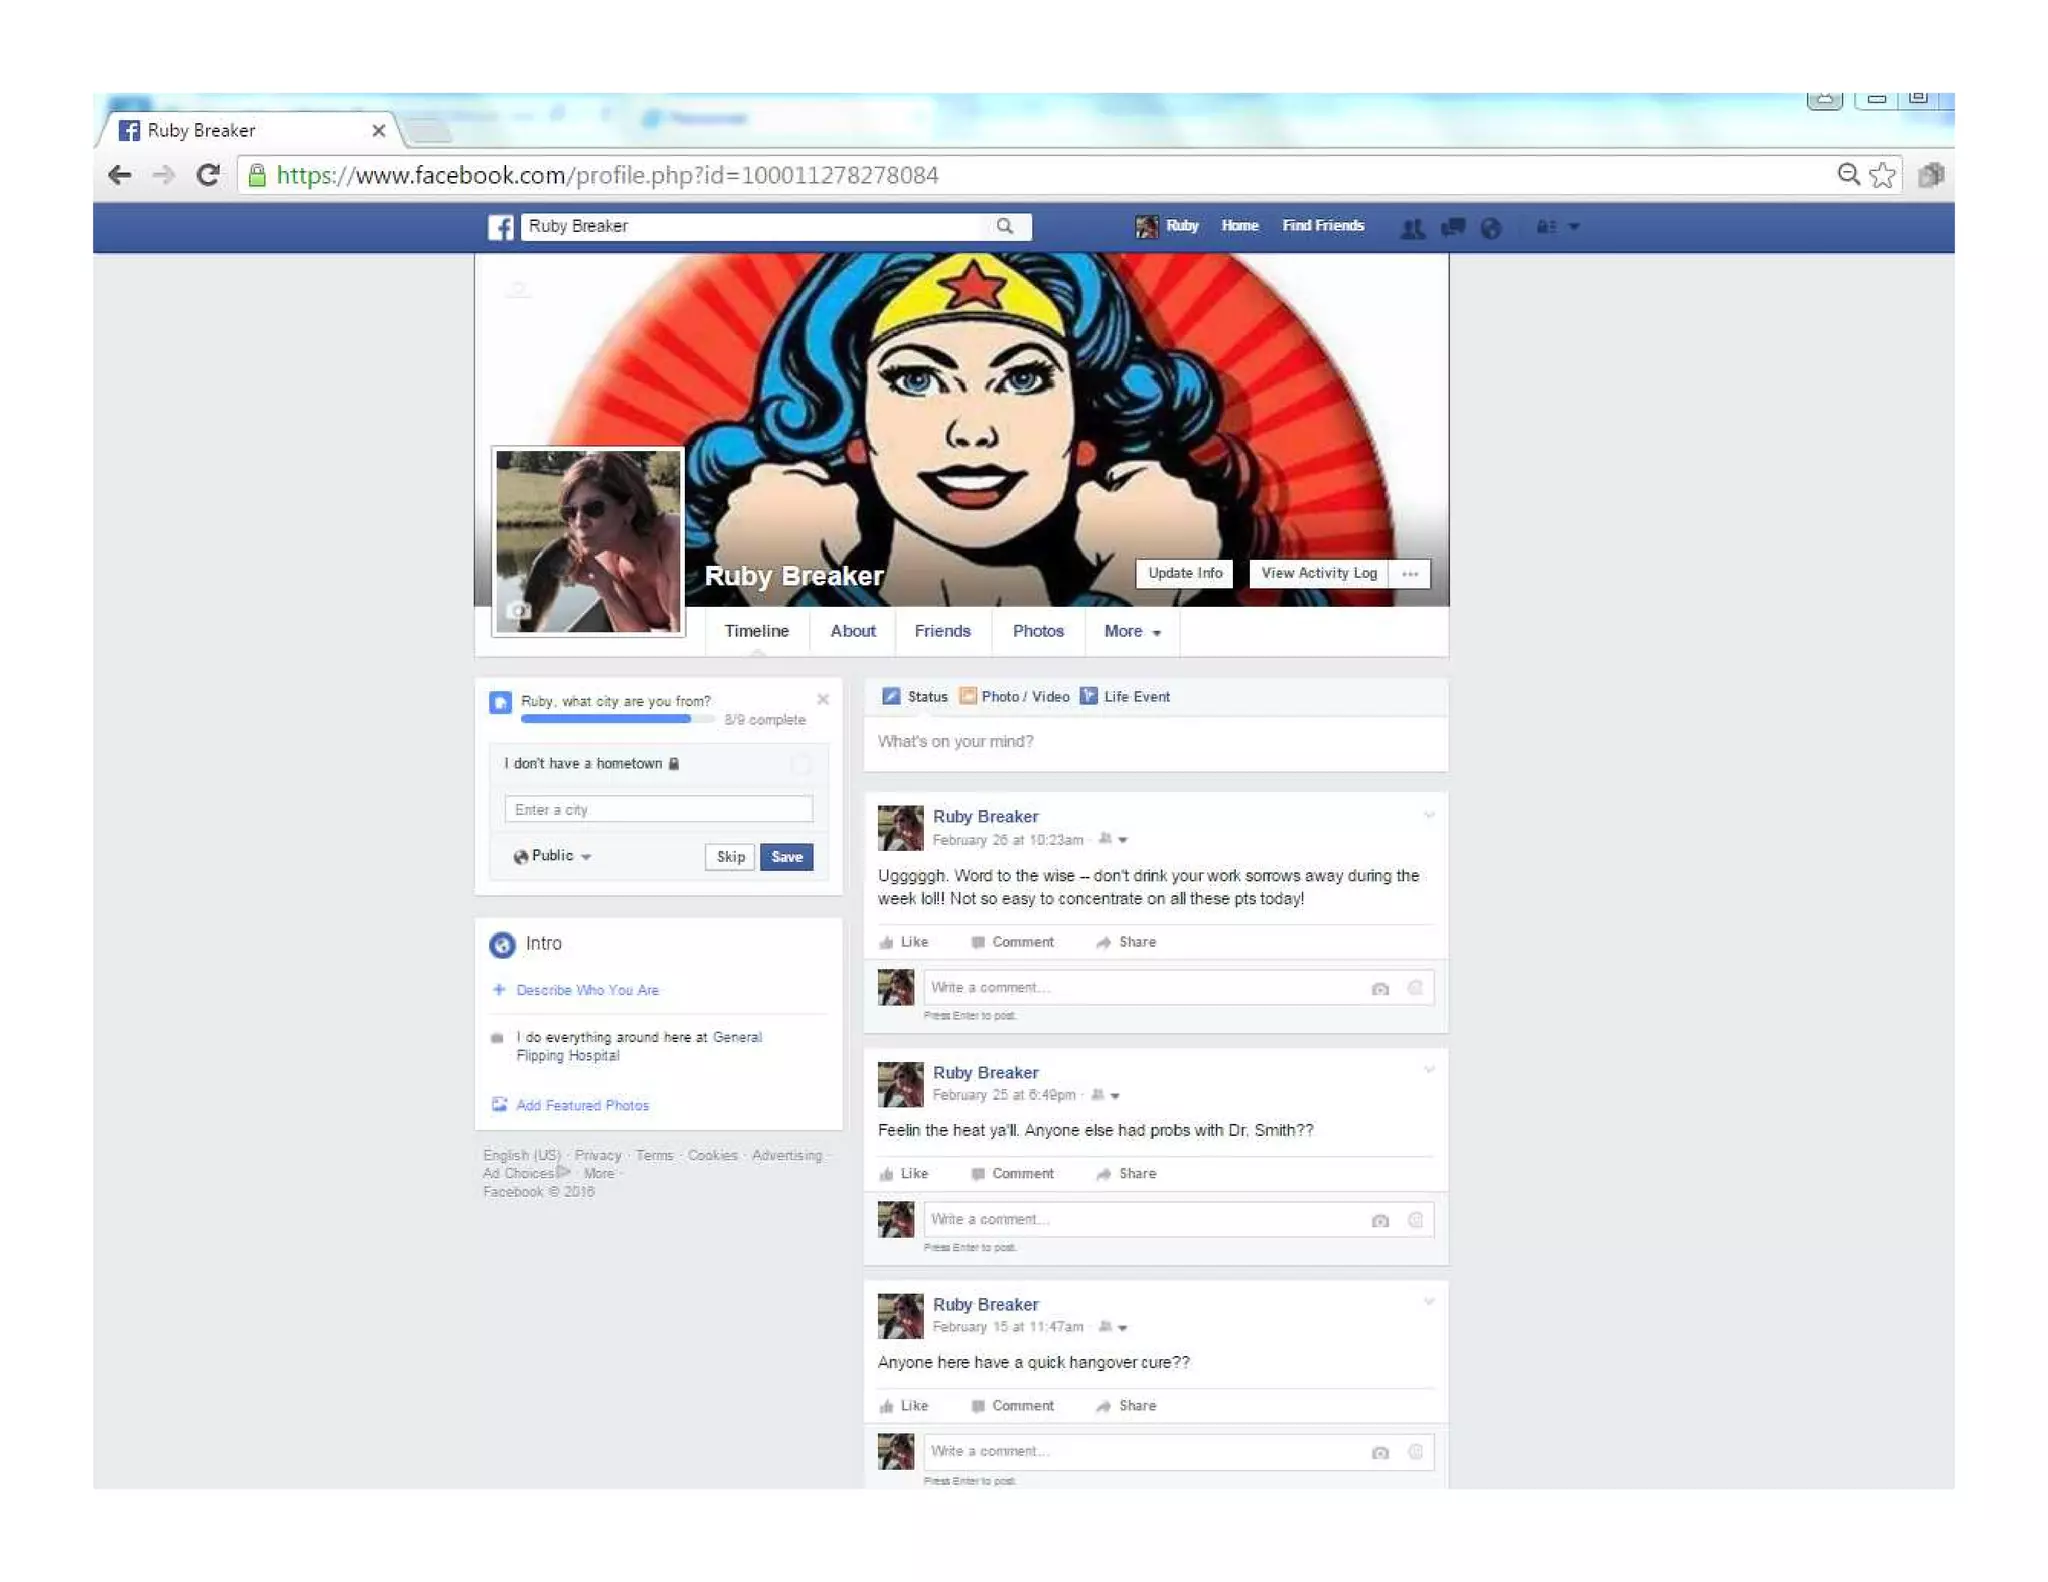Screen dimensions: 2048x1582
Task: Click the Facebook logo icon
Action: pos(500,227)
